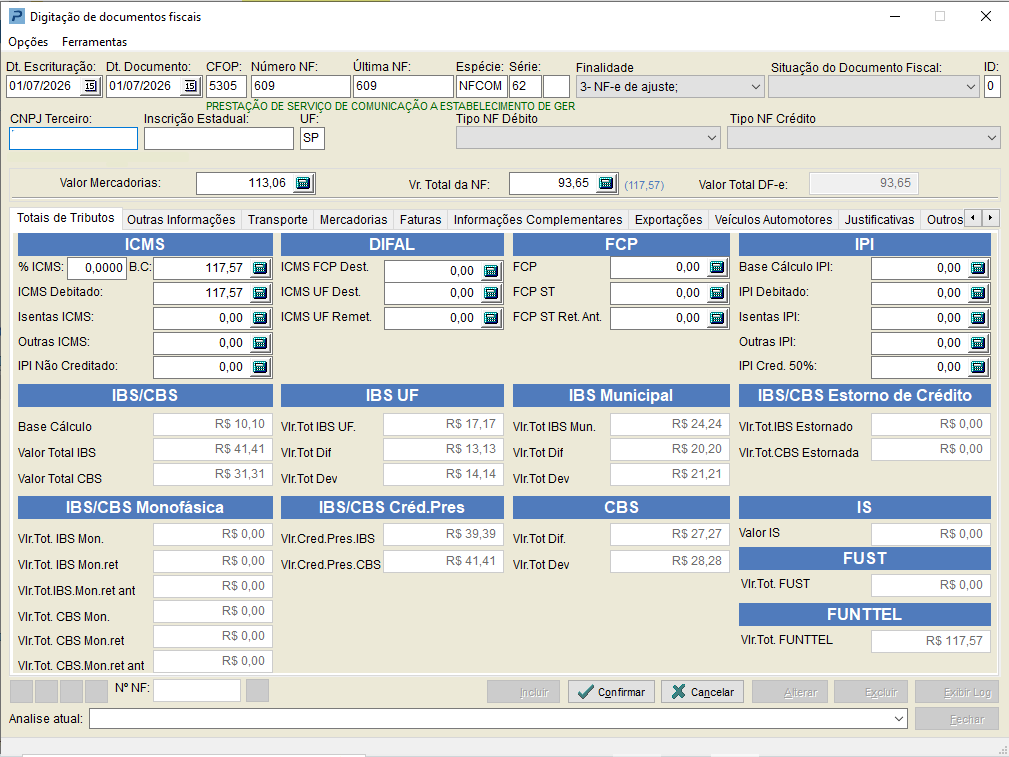Open calculator beside ICMS B.C. field
Viewport: 1009px width, 757px height.
260,268
